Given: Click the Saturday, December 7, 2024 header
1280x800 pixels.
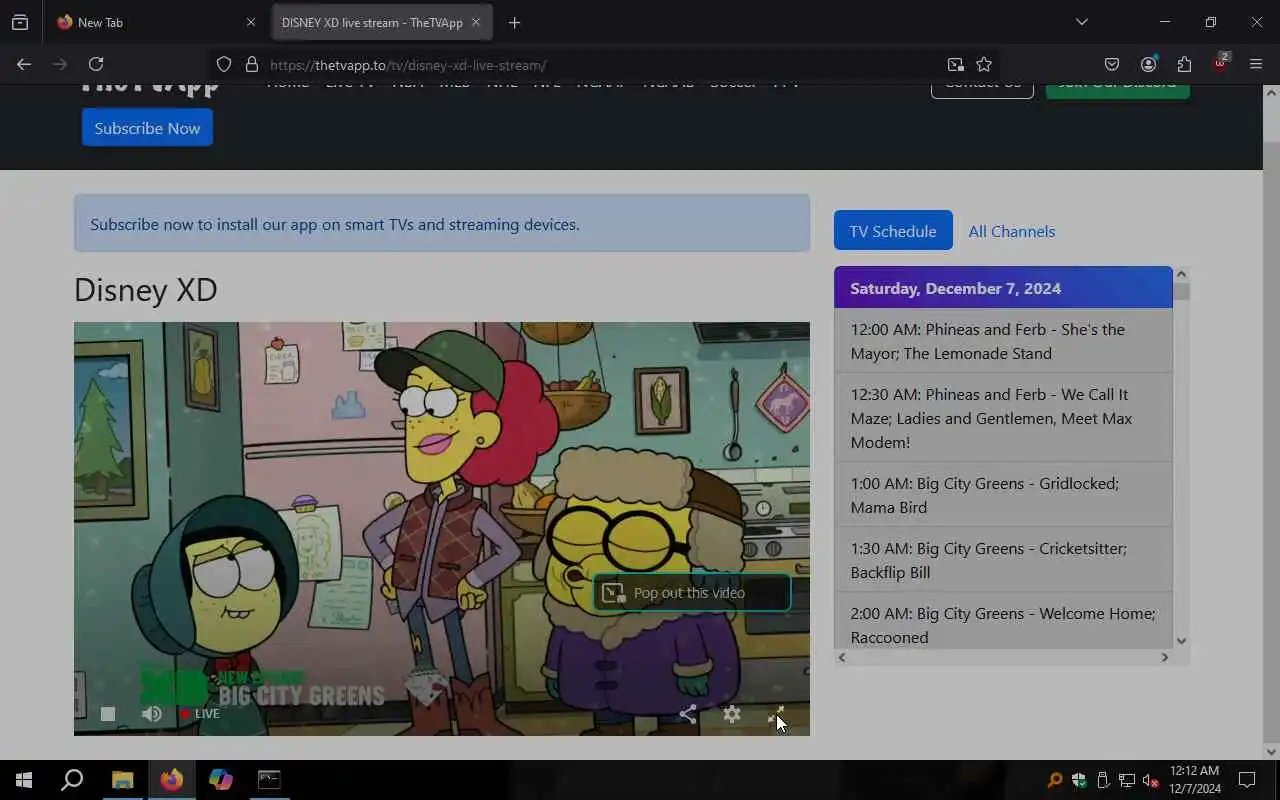Looking at the screenshot, I should pyautogui.click(x=1003, y=288).
